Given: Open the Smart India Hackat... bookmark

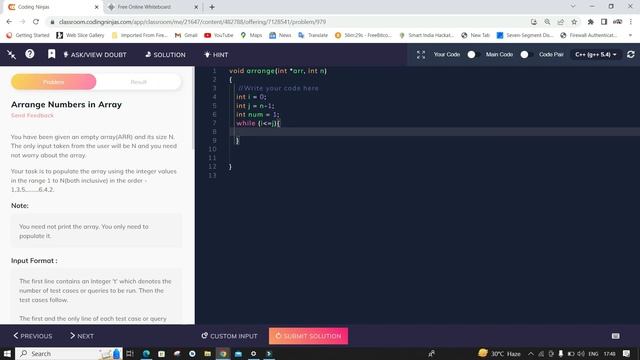Looking at the screenshot, I should point(427,36).
